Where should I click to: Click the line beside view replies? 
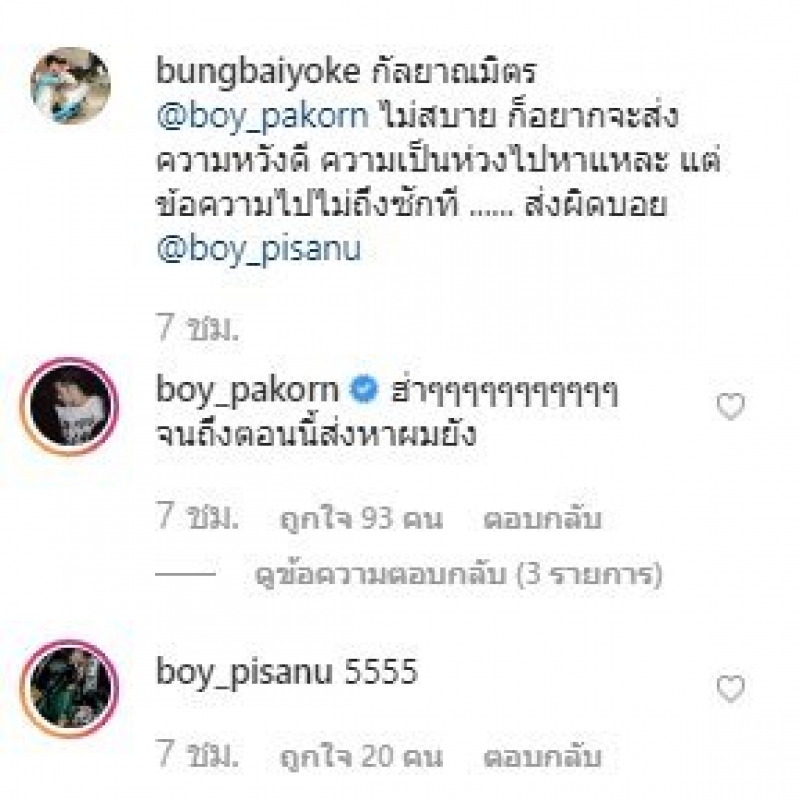(185, 574)
